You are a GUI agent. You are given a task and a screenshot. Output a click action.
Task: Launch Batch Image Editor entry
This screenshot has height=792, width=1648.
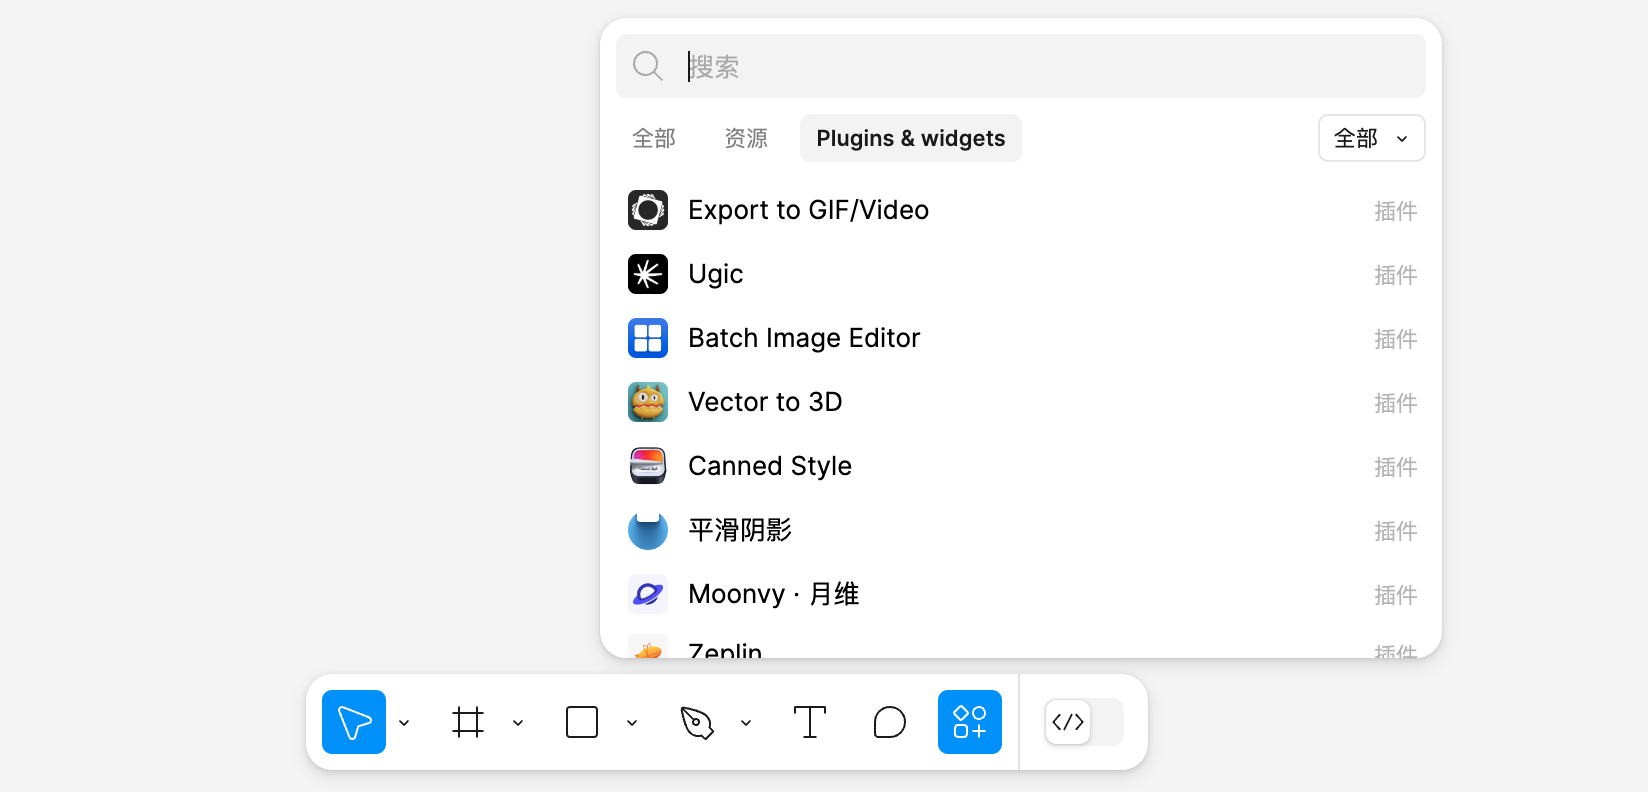(1021, 338)
